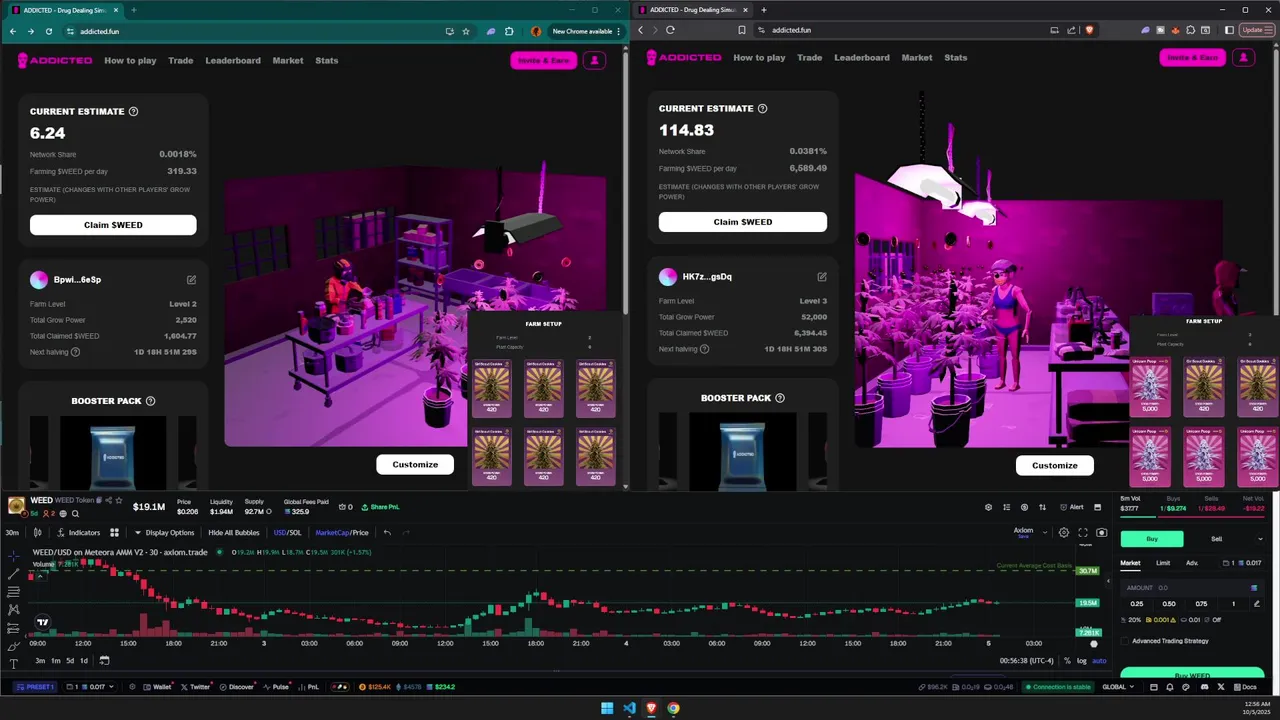Screen dimensions: 1280x720
Task: Show Next halving info in right window
Action: click(x=704, y=349)
